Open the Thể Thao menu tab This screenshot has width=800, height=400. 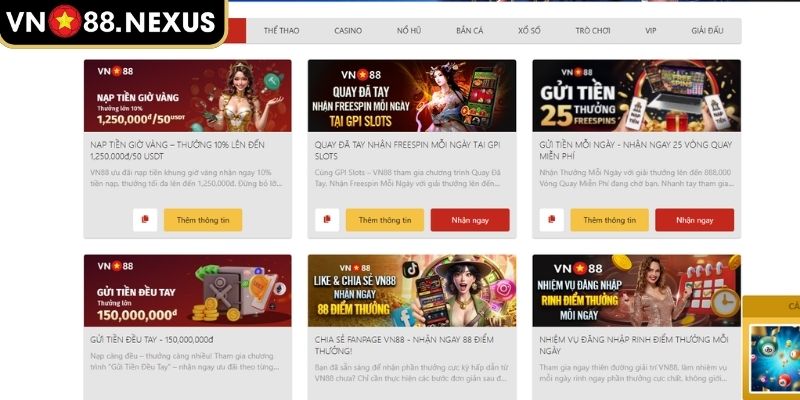[x=282, y=31]
